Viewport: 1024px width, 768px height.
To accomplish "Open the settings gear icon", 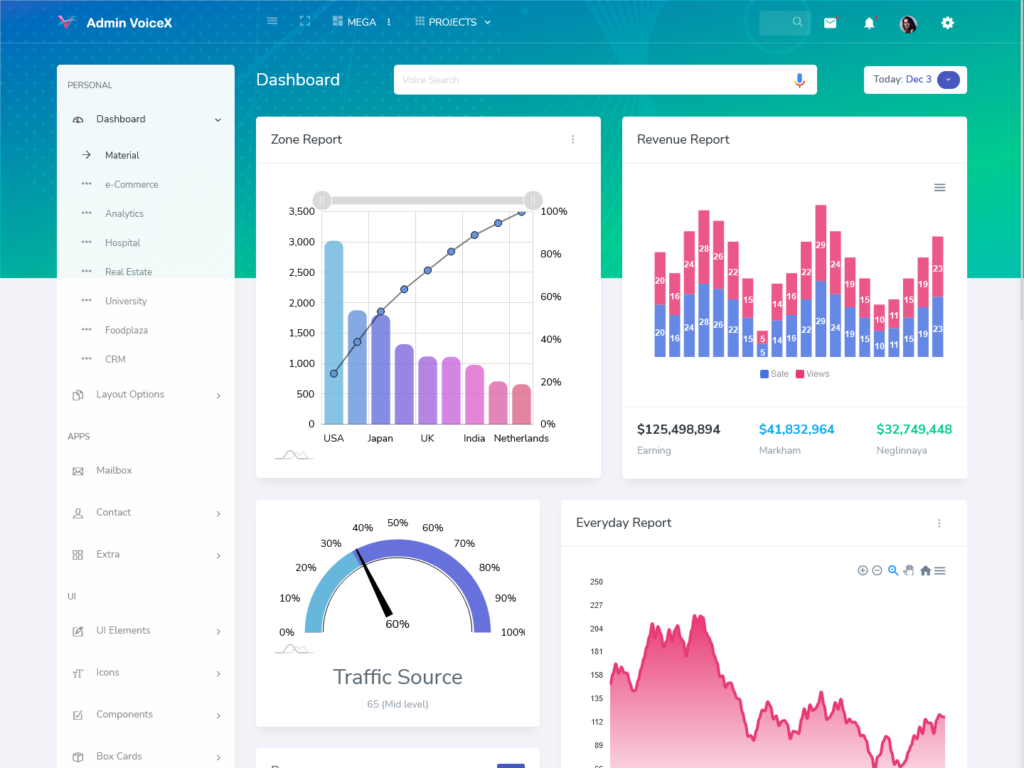I will click(948, 23).
